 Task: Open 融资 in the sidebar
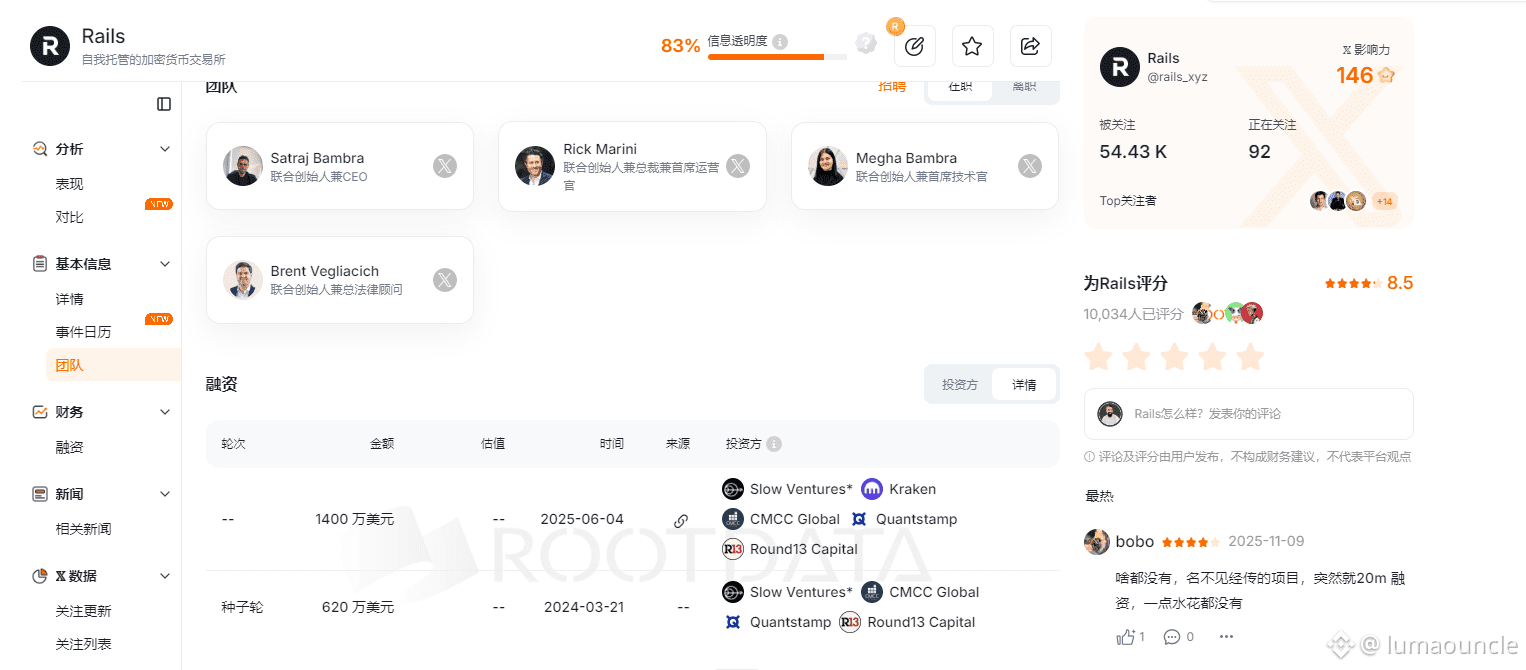pyautogui.click(x=70, y=447)
